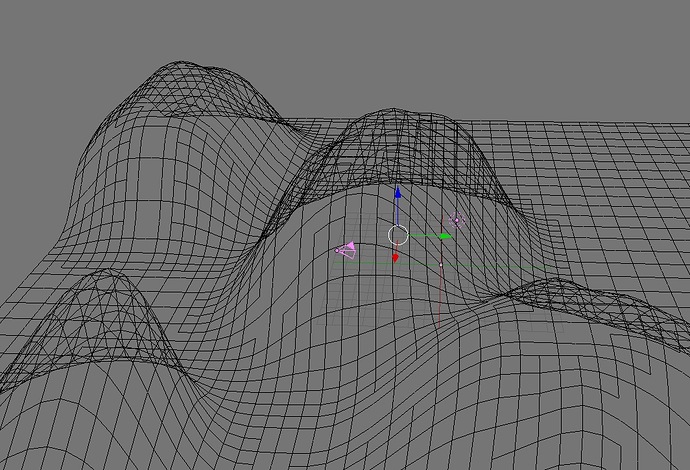Image resolution: width=690 pixels, height=470 pixels.
Task: Select the pink dotted lamp object
Action: (x=457, y=220)
